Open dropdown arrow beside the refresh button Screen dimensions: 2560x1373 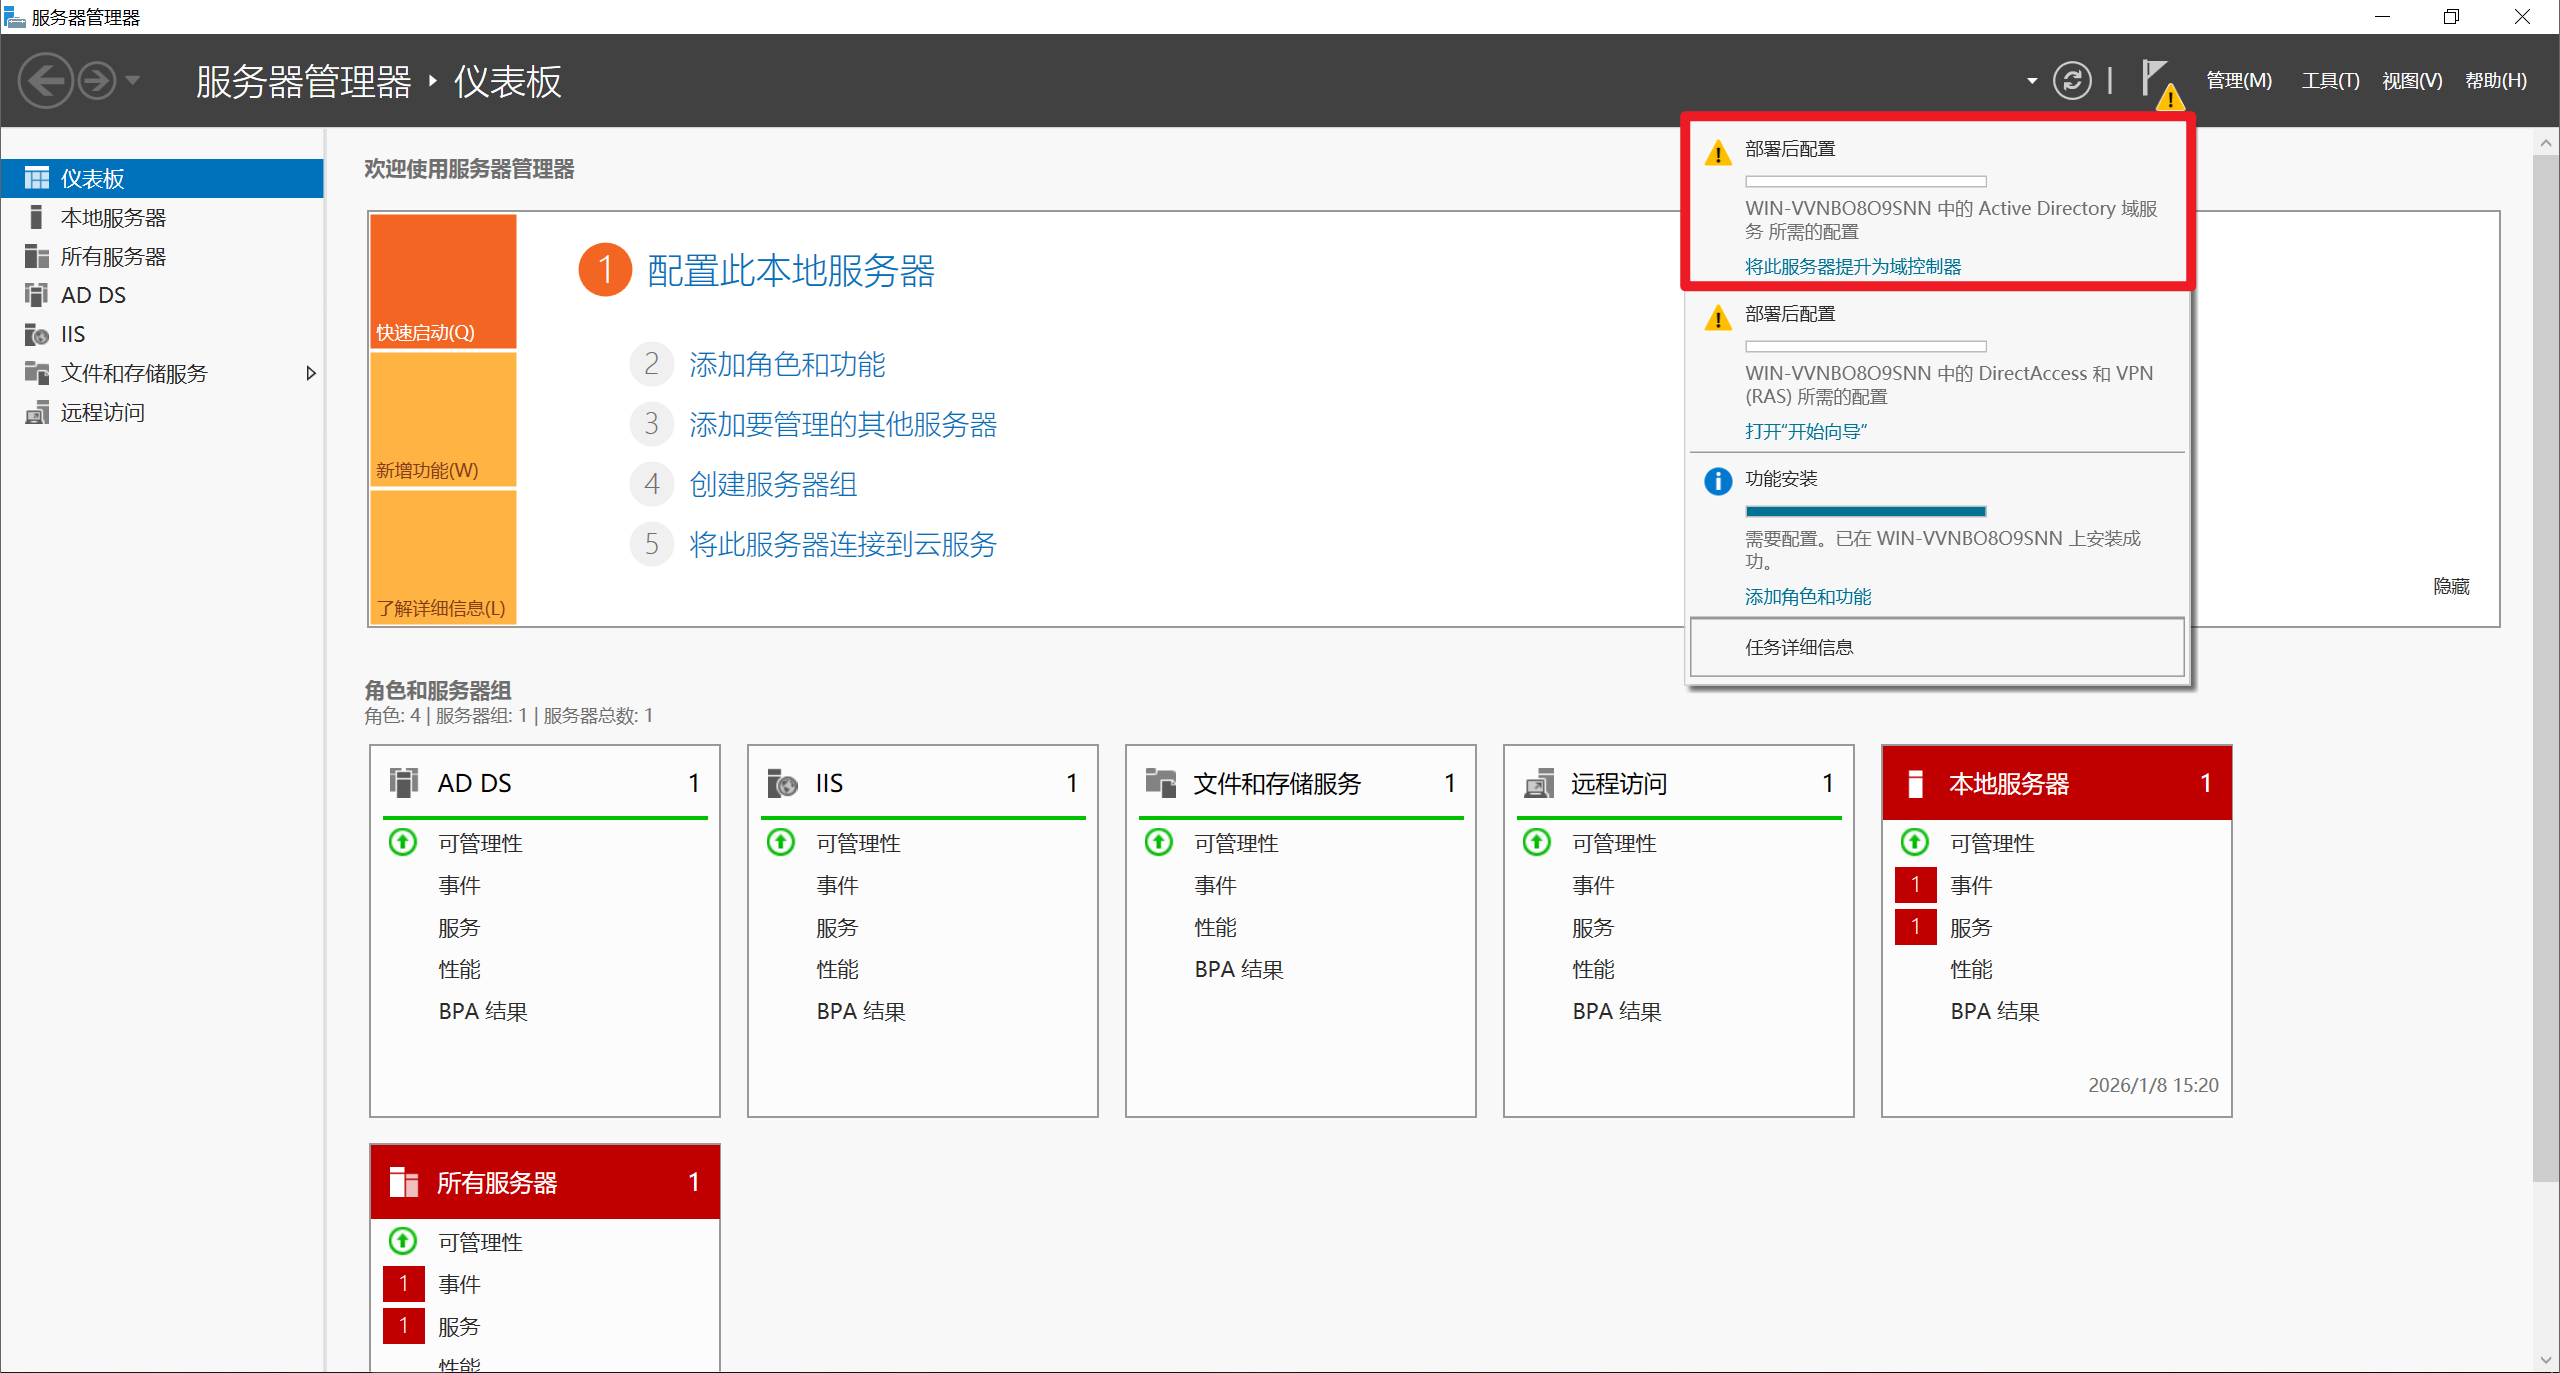2031,80
